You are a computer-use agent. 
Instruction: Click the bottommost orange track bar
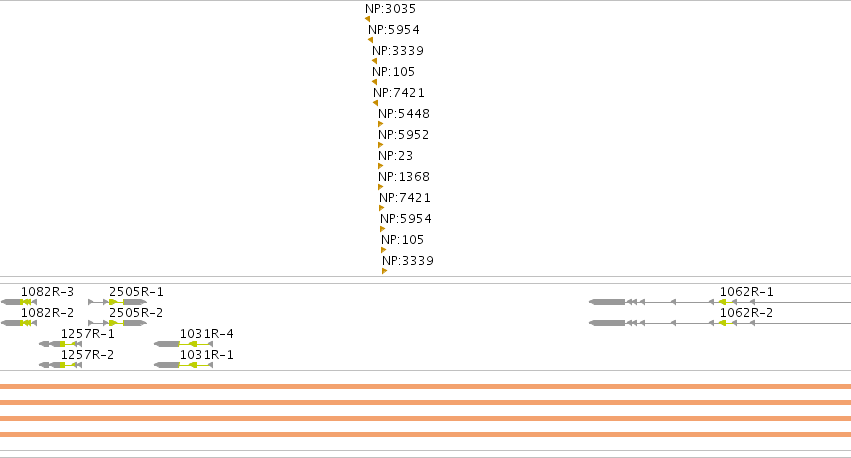[426, 435]
